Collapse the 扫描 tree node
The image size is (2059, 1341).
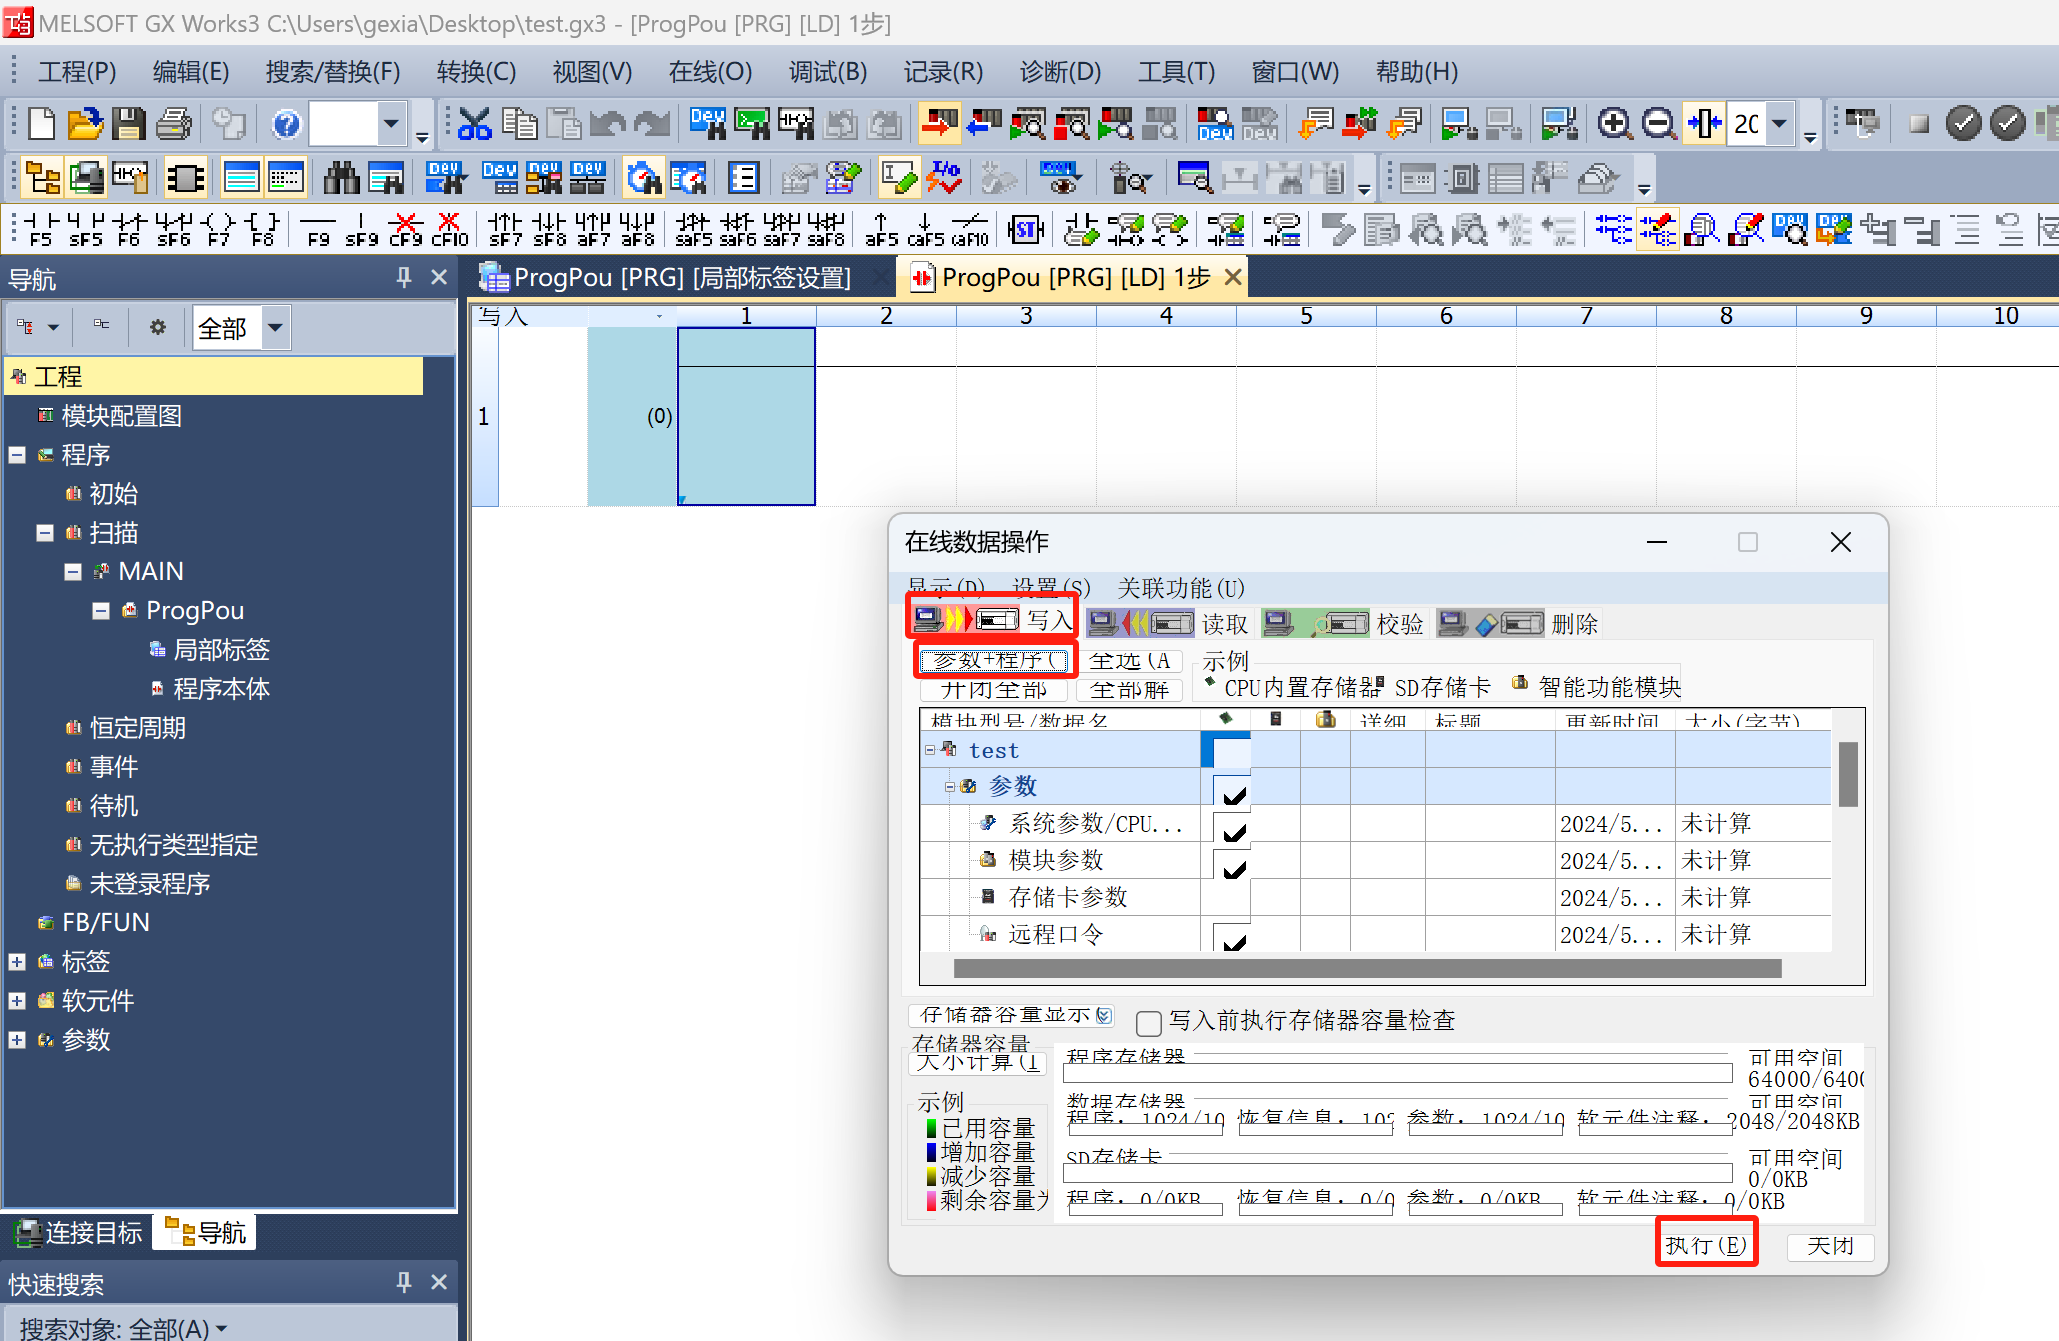coord(45,533)
